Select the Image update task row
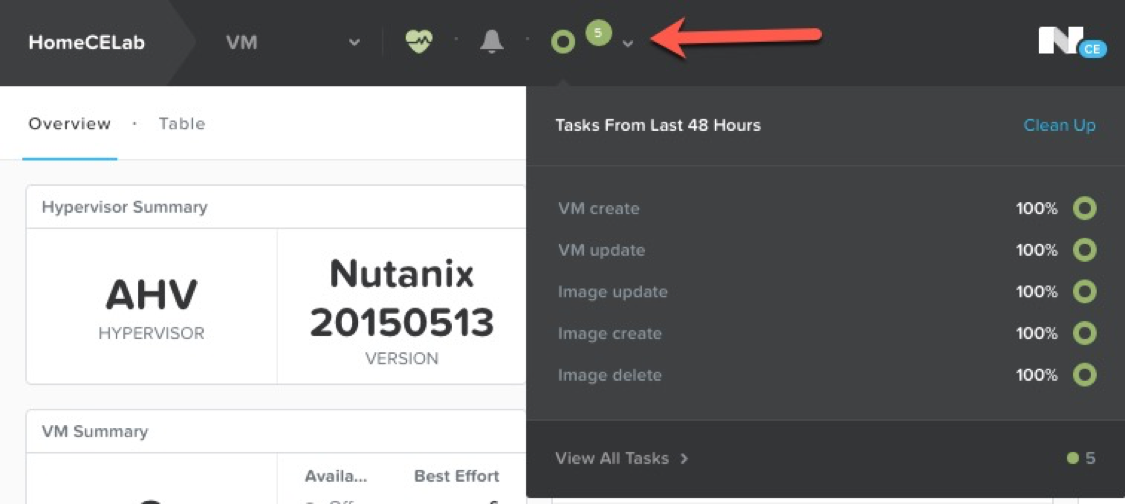This screenshot has width=1125, height=504. pyautogui.click(x=826, y=292)
